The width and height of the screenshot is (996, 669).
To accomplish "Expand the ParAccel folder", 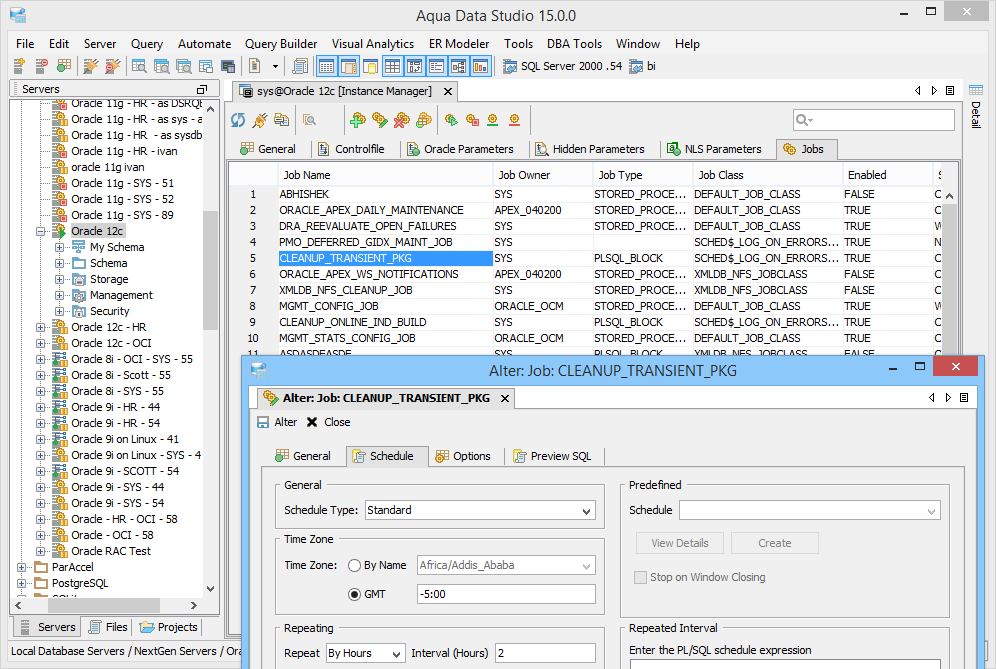I will point(22,567).
